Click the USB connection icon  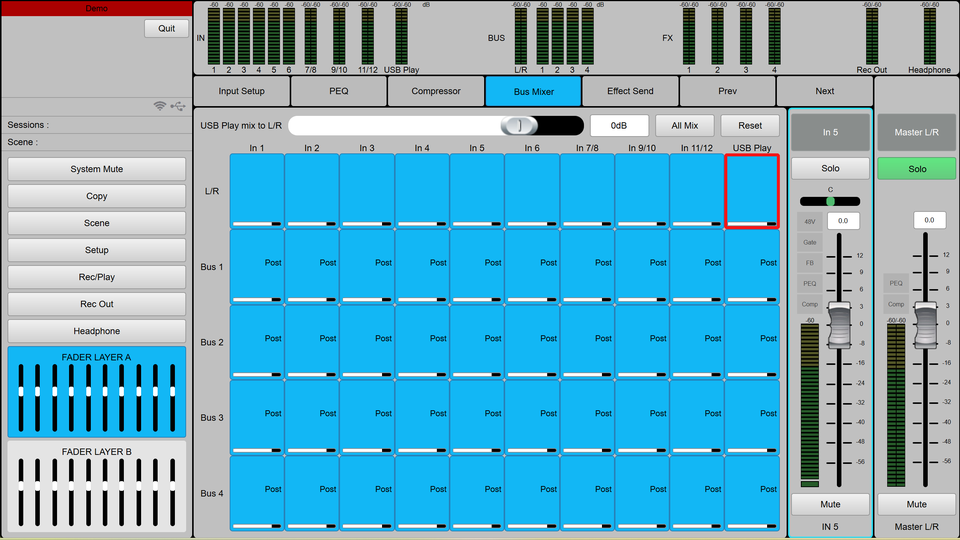pos(178,106)
